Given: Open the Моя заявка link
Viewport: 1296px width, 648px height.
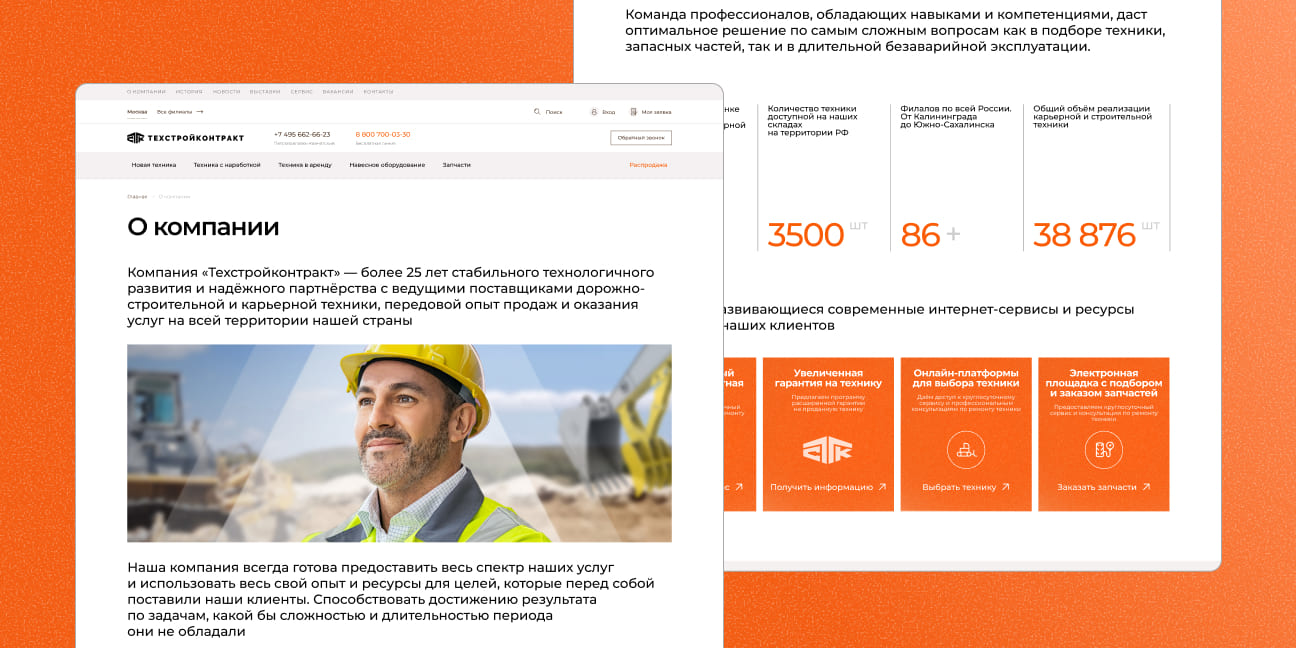Looking at the screenshot, I should (x=656, y=112).
